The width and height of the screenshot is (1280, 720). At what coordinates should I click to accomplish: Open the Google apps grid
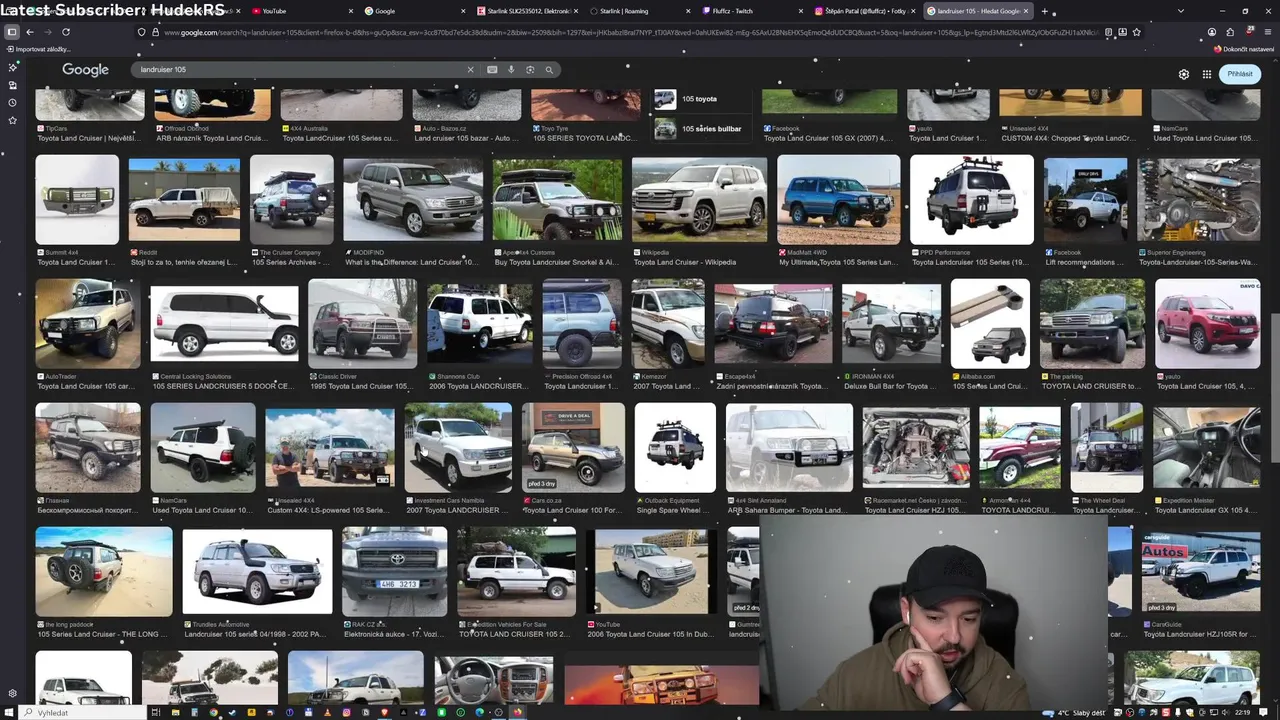pos(1207,74)
